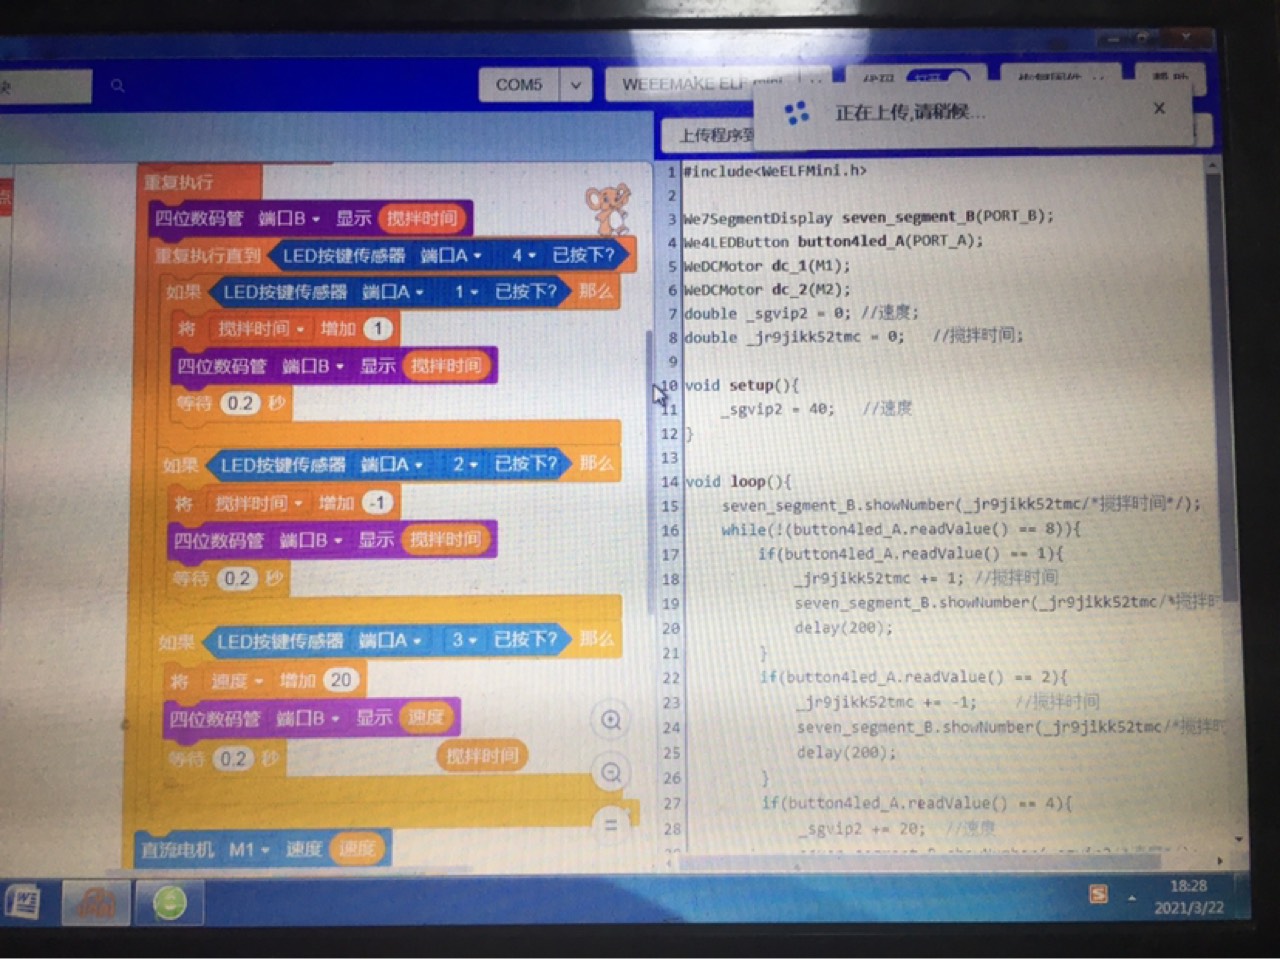This screenshot has height=959, width=1280.
Task: Click the code panel scroll-right arrow
Action: (1219, 860)
